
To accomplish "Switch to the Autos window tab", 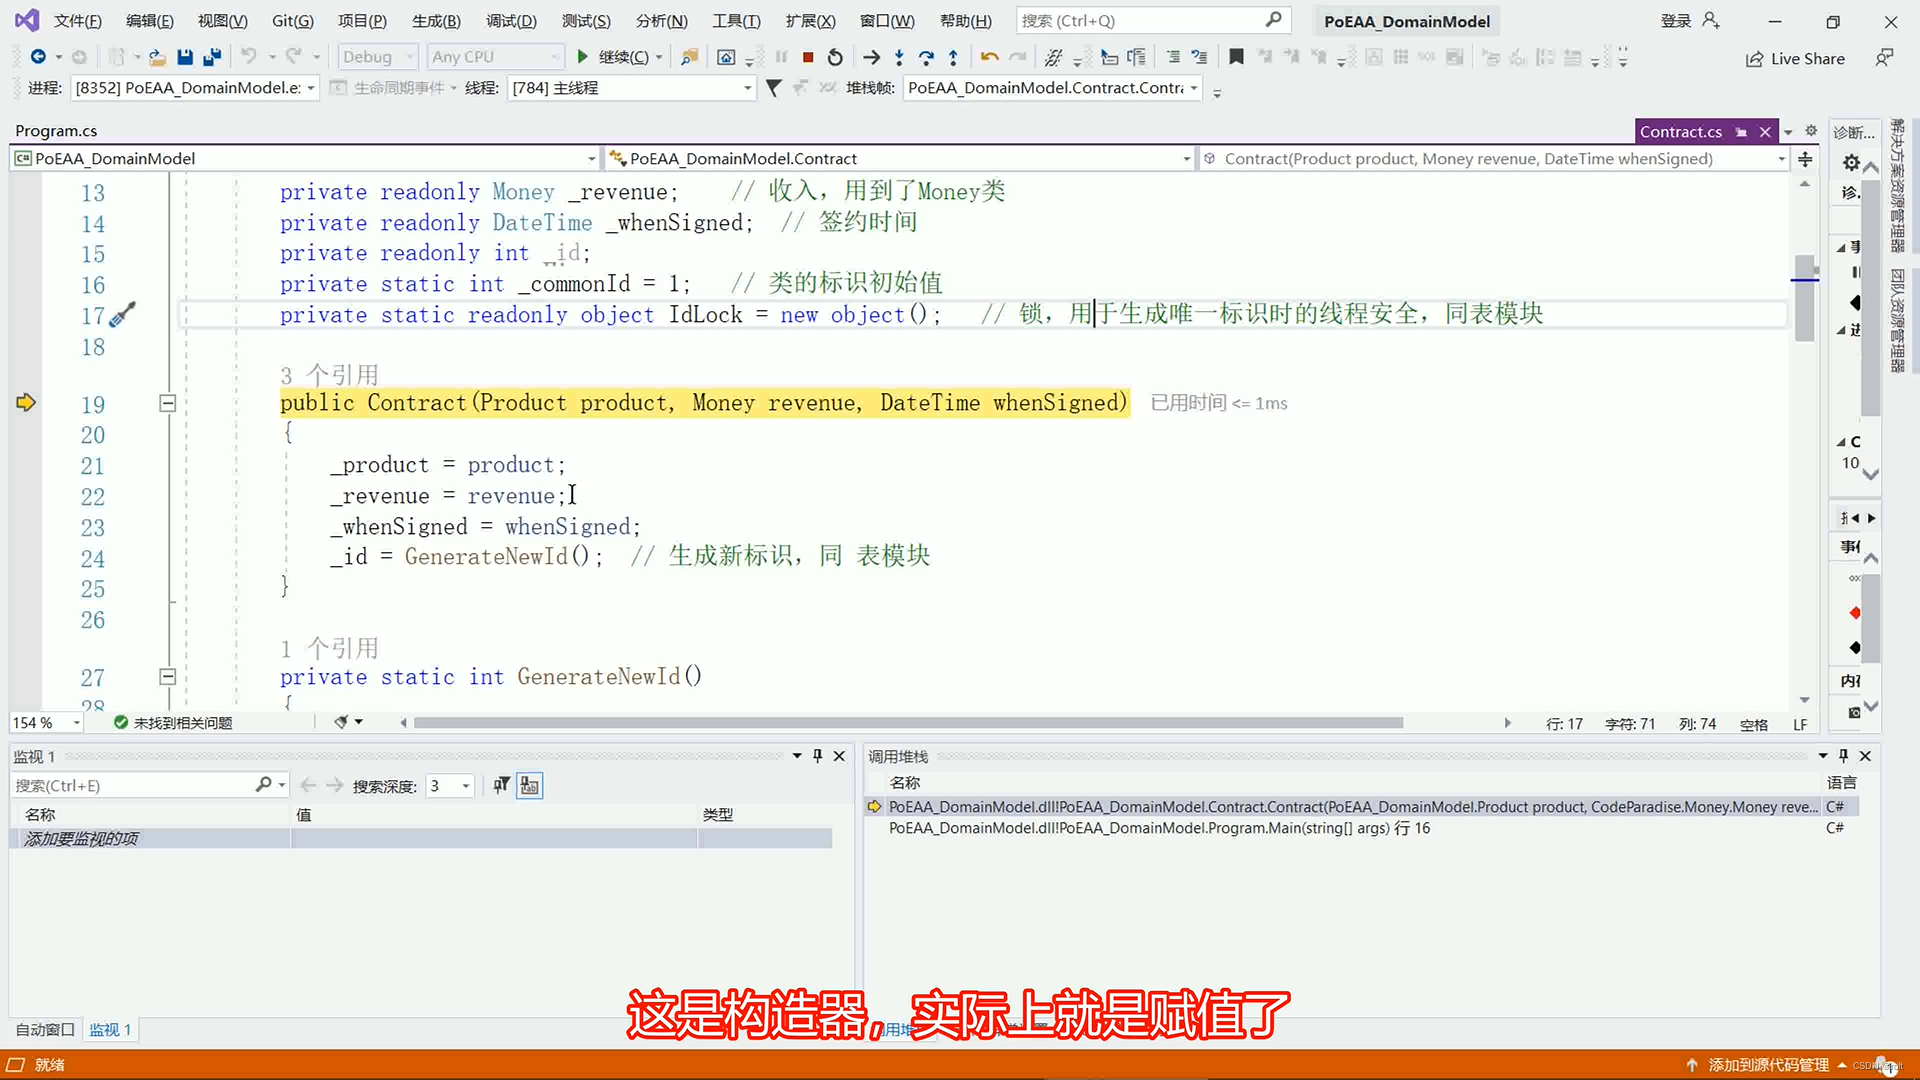I will click(45, 1029).
